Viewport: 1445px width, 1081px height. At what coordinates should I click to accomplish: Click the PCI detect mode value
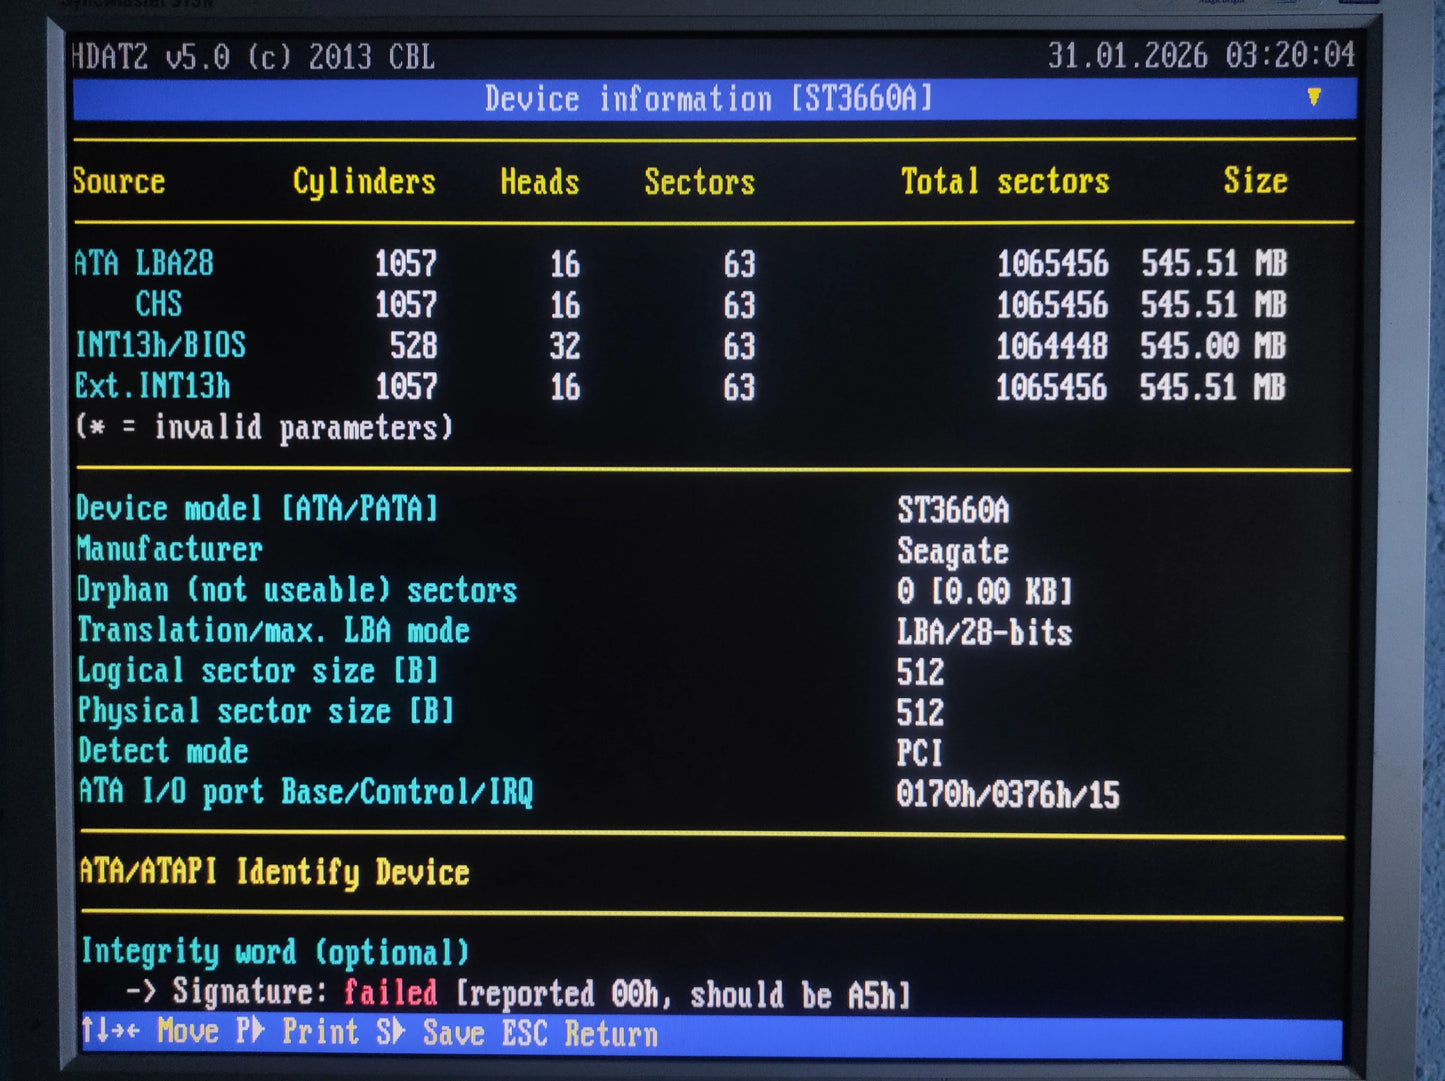pyautogui.click(x=920, y=753)
